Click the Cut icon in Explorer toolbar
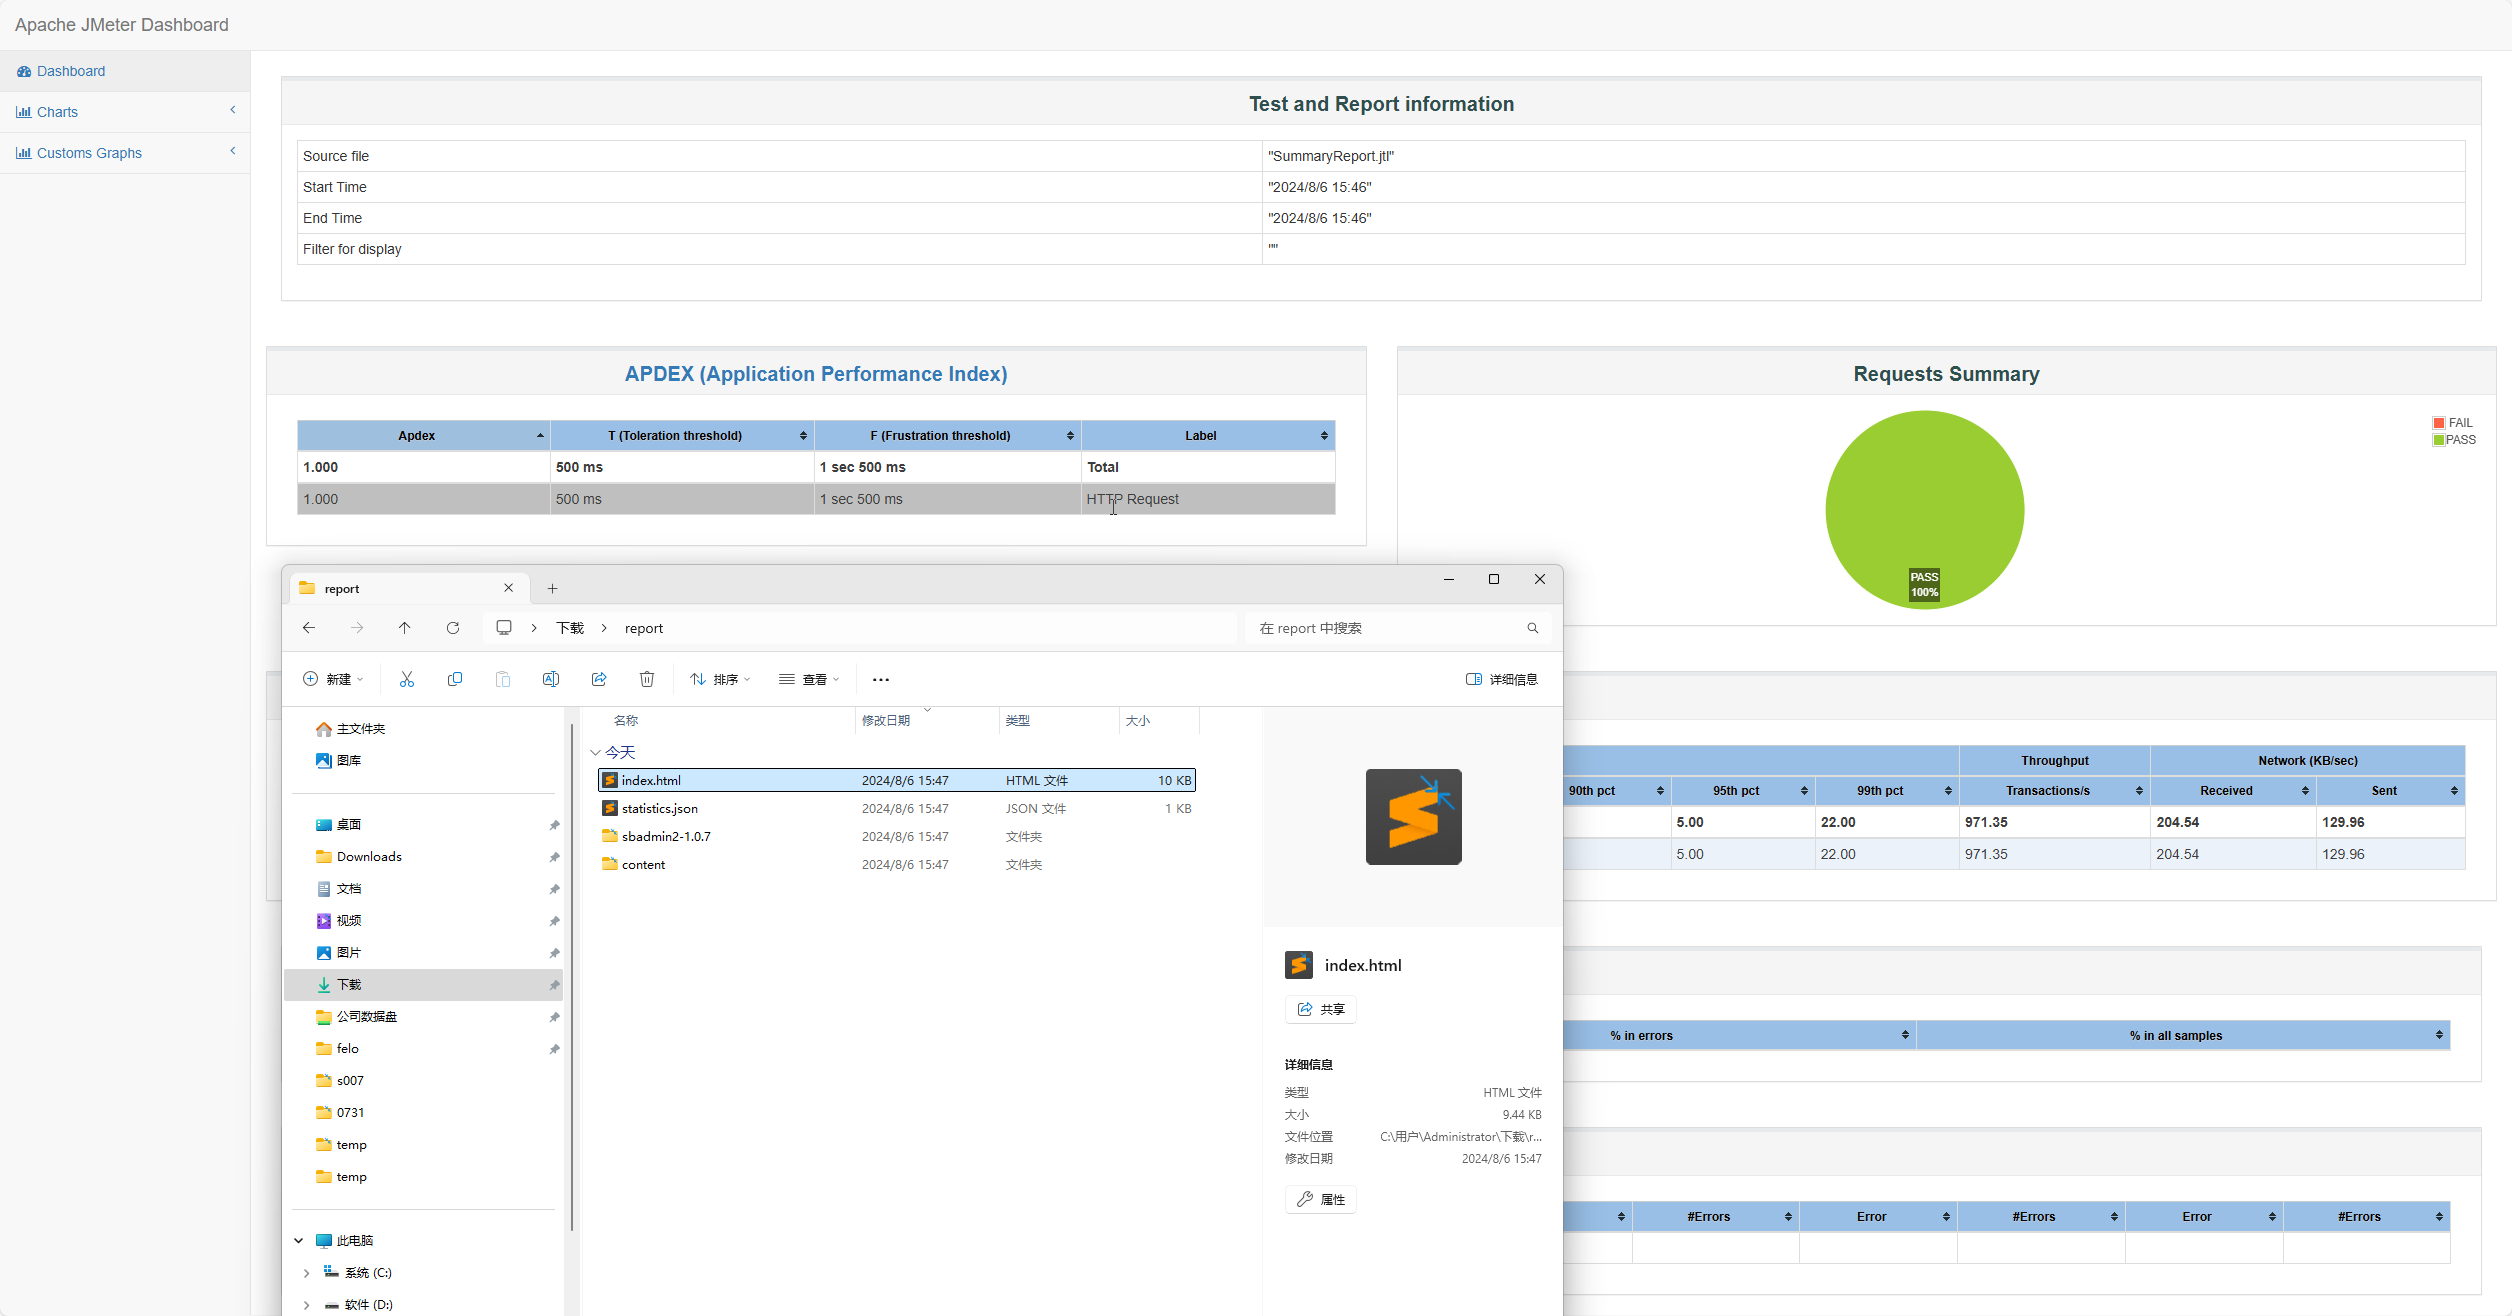Screen dimensions: 2512x1316 pyautogui.click(x=407, y=679)
